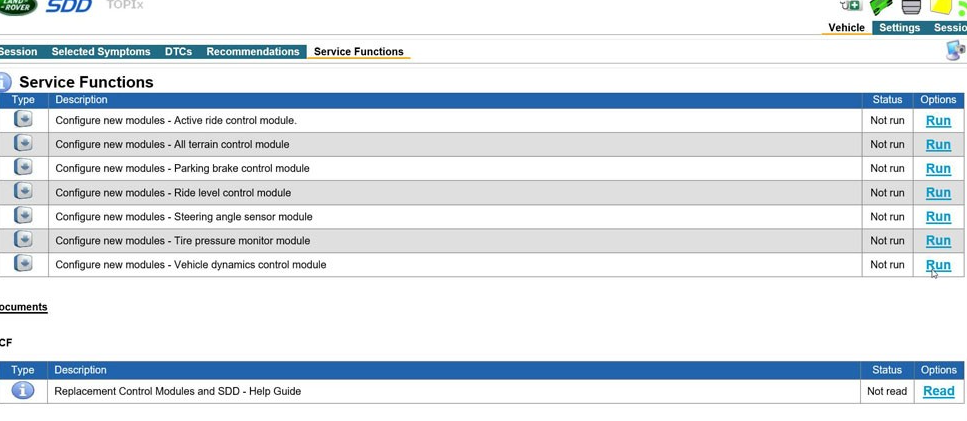Run Tire pressure monitor module configuration
The height and width of the screenshot is (421, 967).
938,240
